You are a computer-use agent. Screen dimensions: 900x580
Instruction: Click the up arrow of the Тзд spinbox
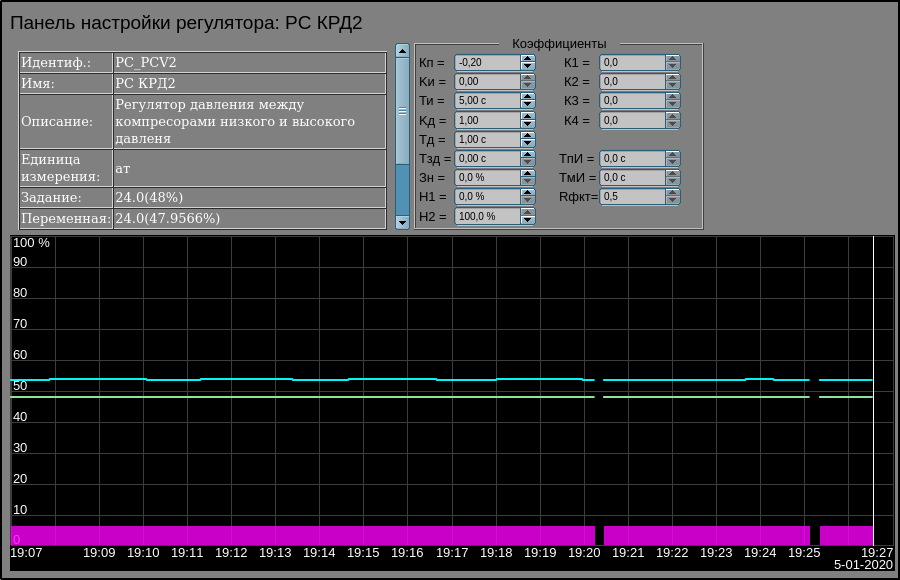(x=527, y=154)
